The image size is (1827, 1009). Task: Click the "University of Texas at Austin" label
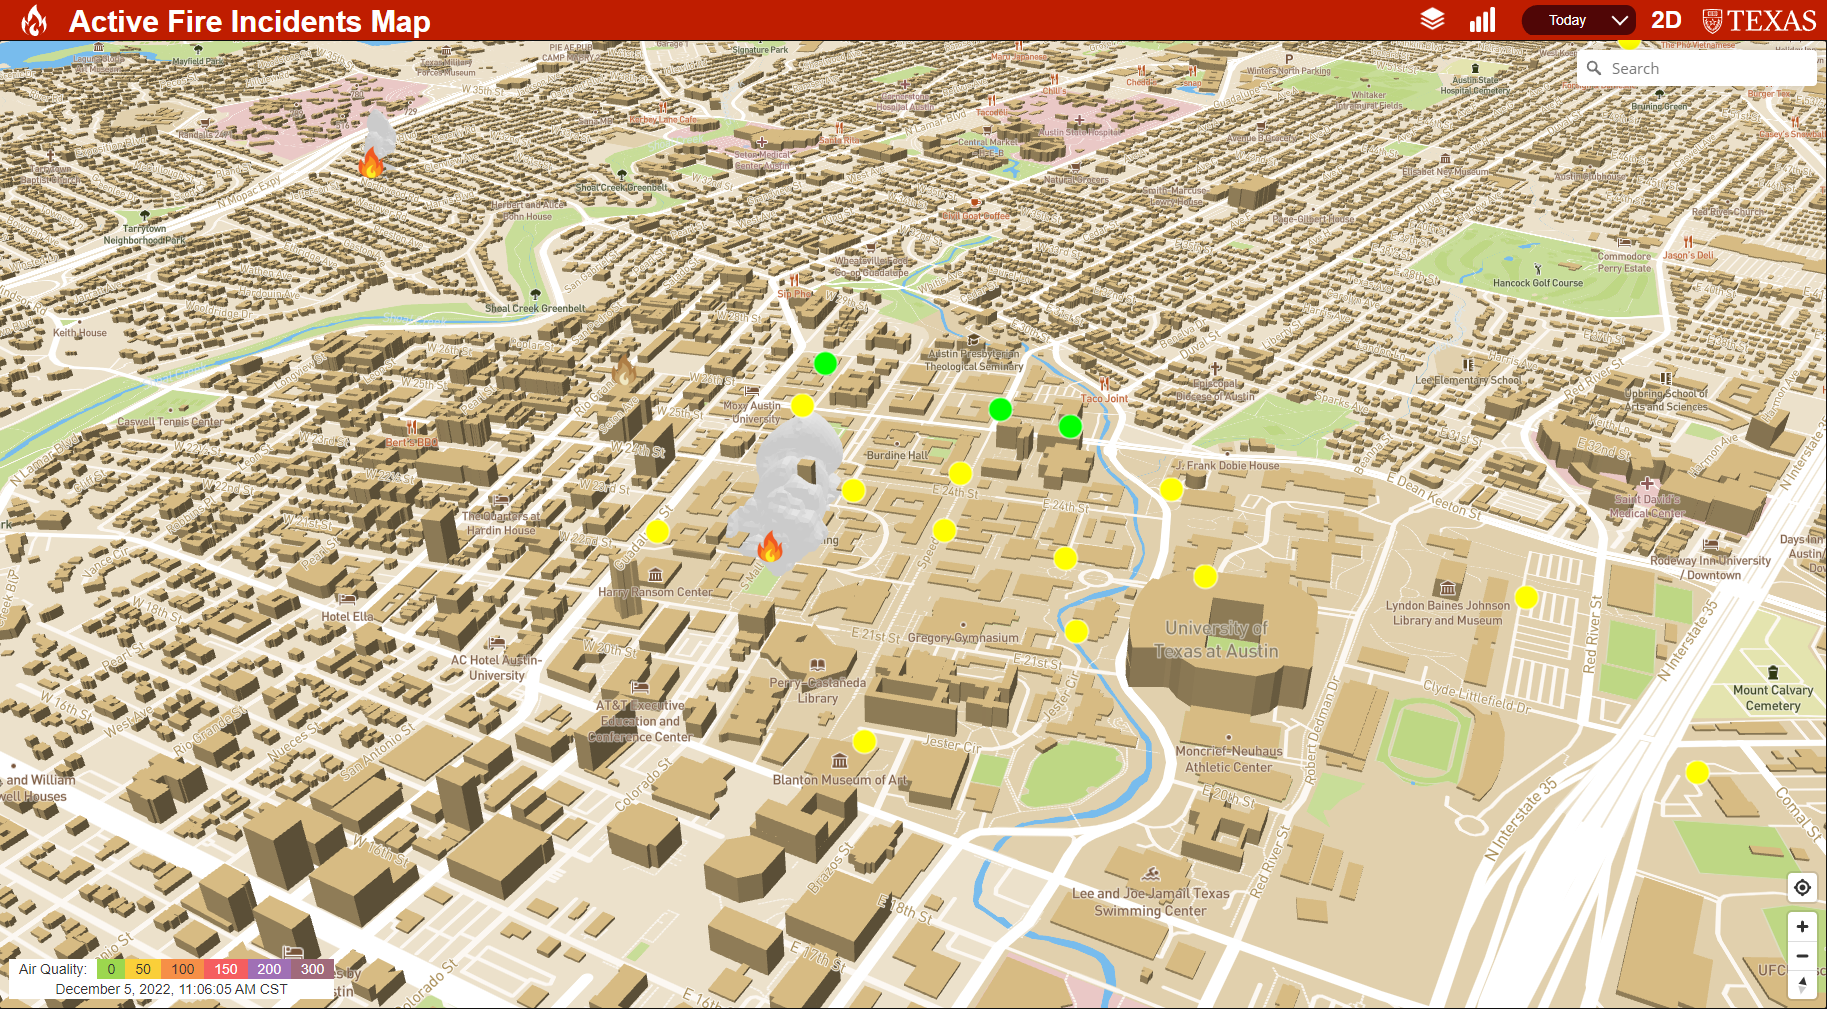point(1216,640)
